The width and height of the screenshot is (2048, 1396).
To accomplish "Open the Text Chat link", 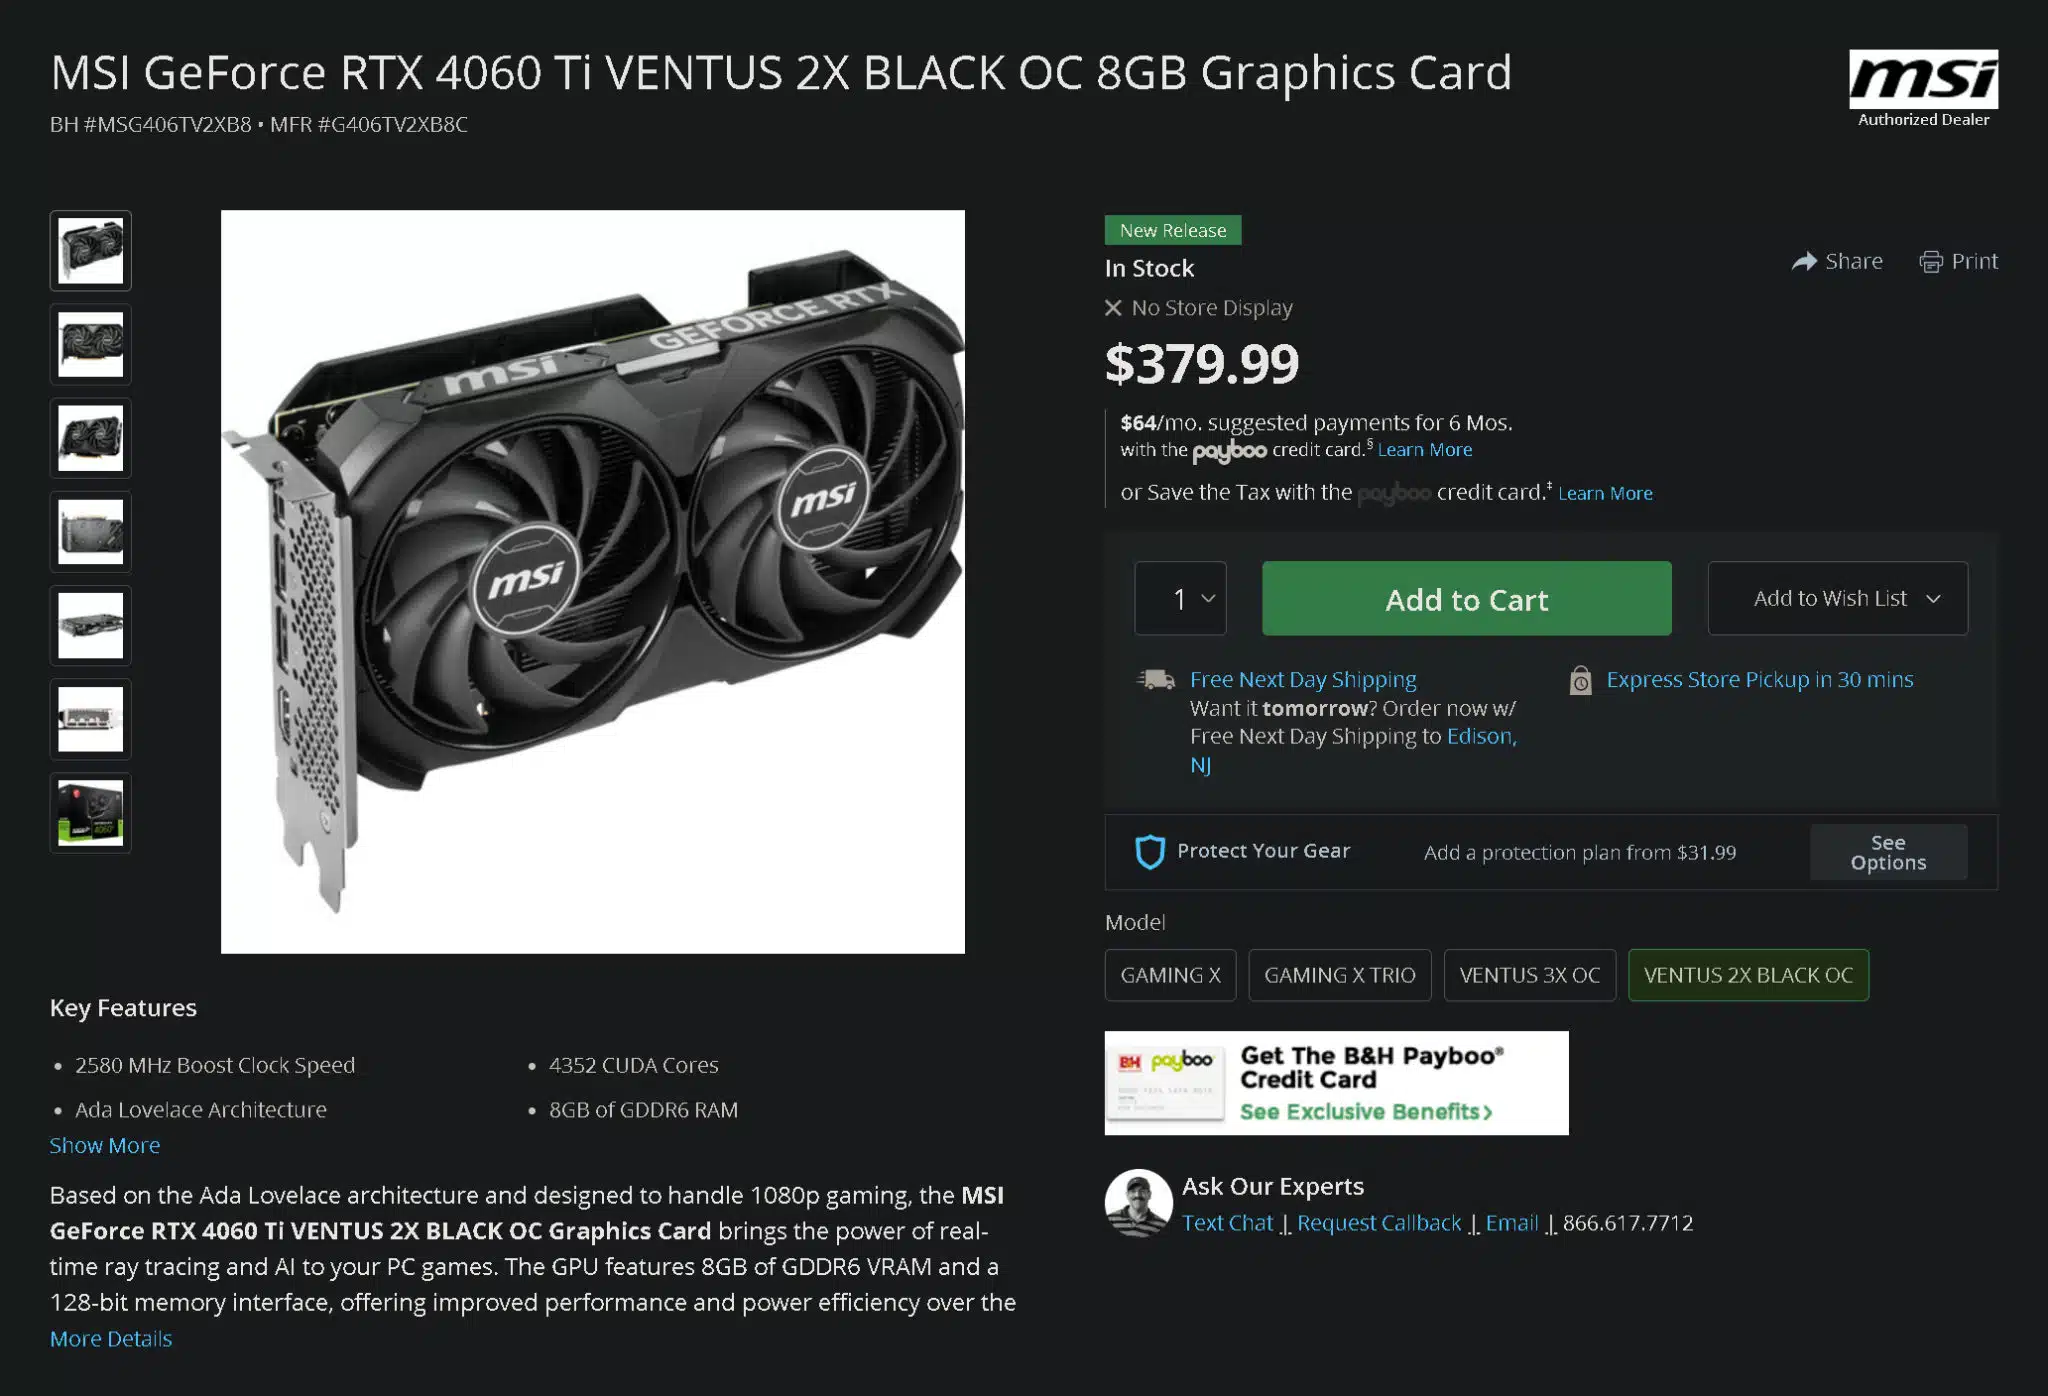I will 1227,1223.
